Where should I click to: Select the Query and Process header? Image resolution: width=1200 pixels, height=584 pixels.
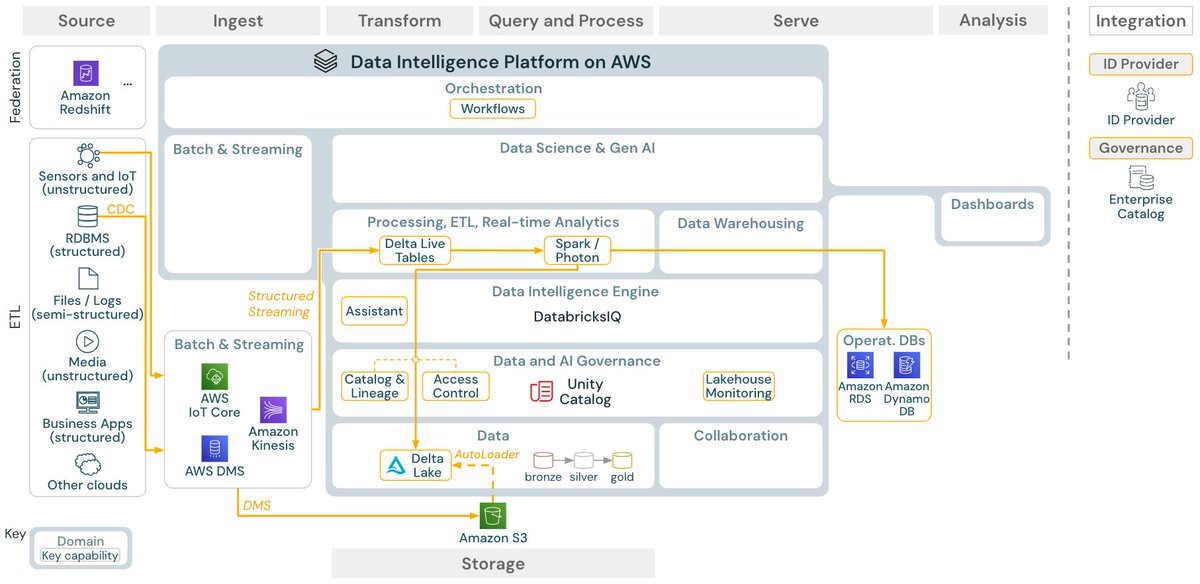coord(566,20)
